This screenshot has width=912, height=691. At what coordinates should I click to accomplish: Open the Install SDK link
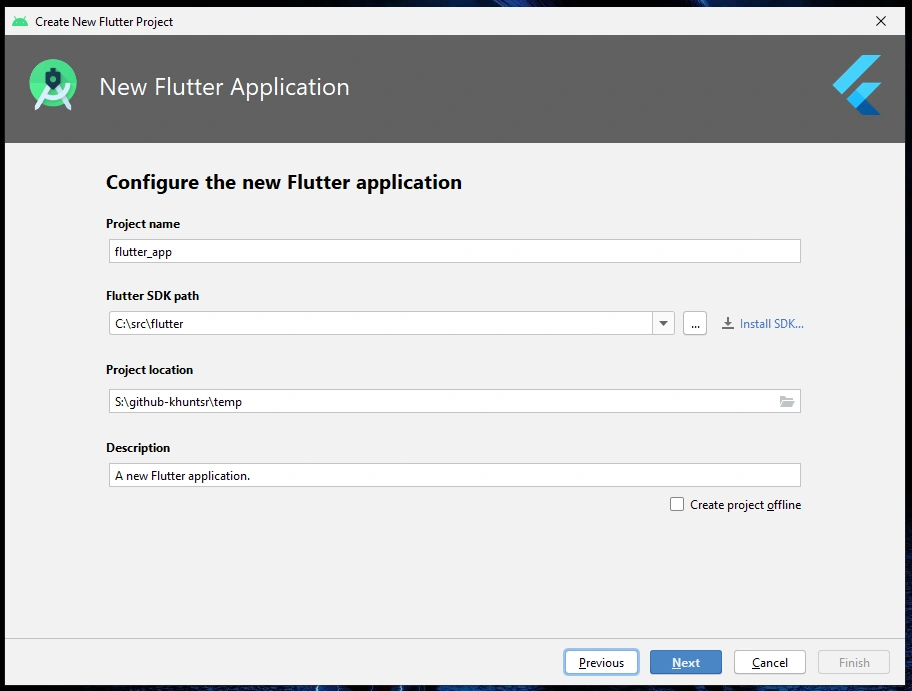pos(771,323)
